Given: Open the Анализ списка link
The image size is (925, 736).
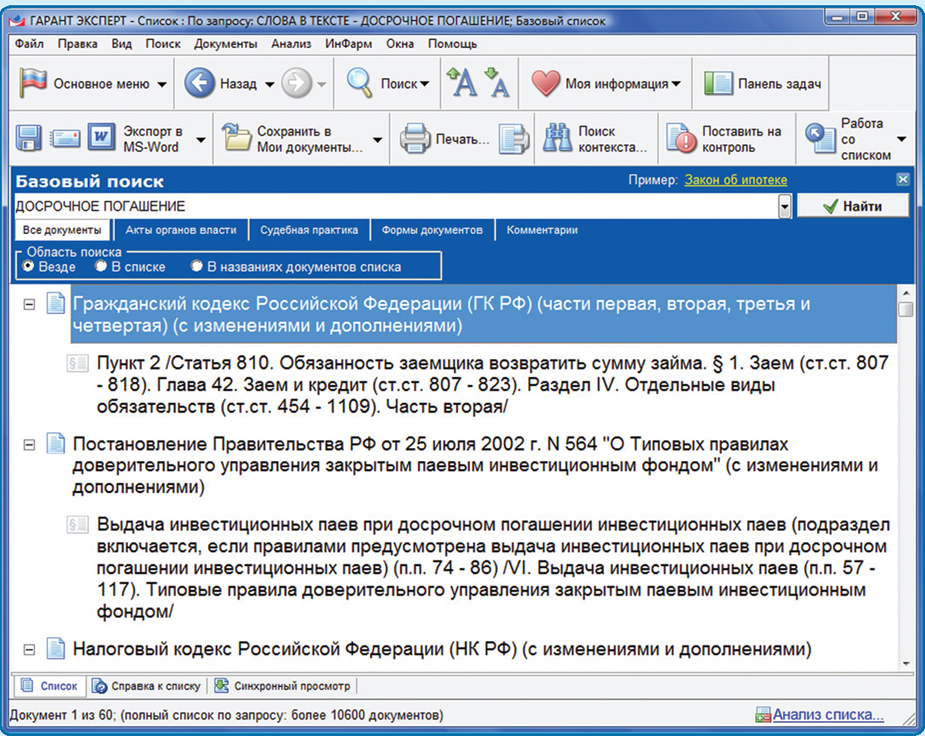Looking at the screenshot, I should 827,715.
